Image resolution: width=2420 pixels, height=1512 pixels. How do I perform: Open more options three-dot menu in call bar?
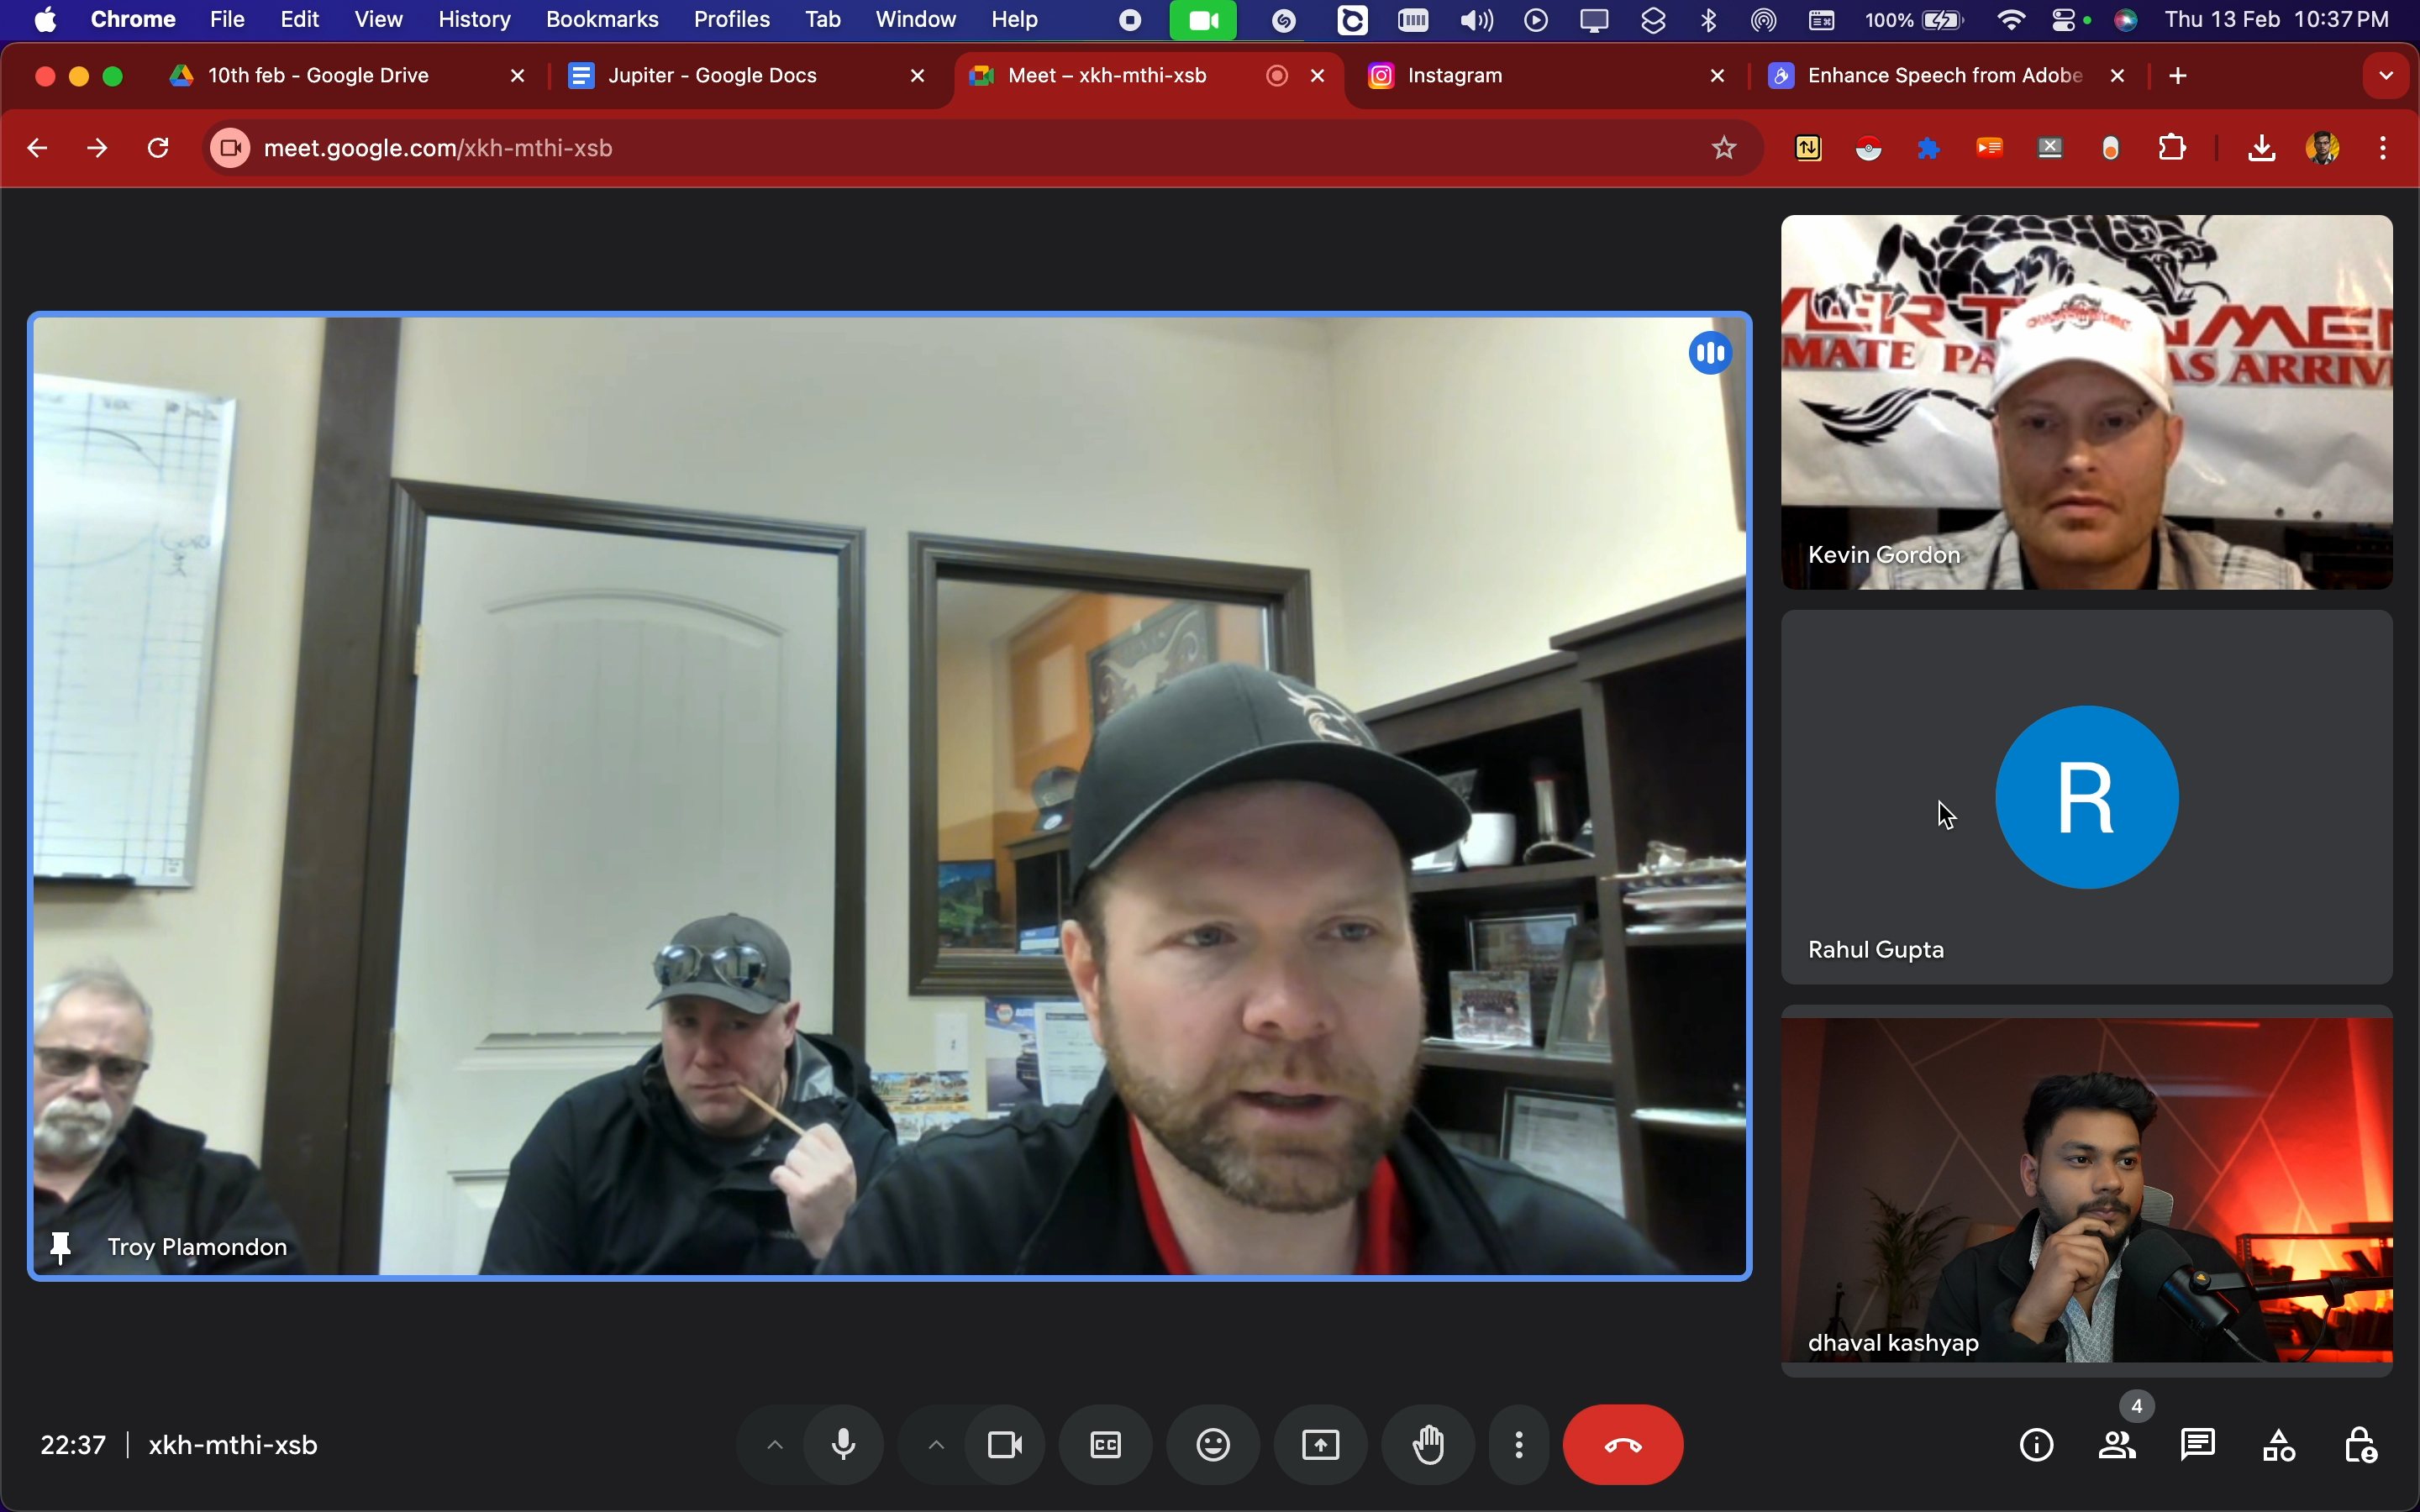(1519, 1445)
